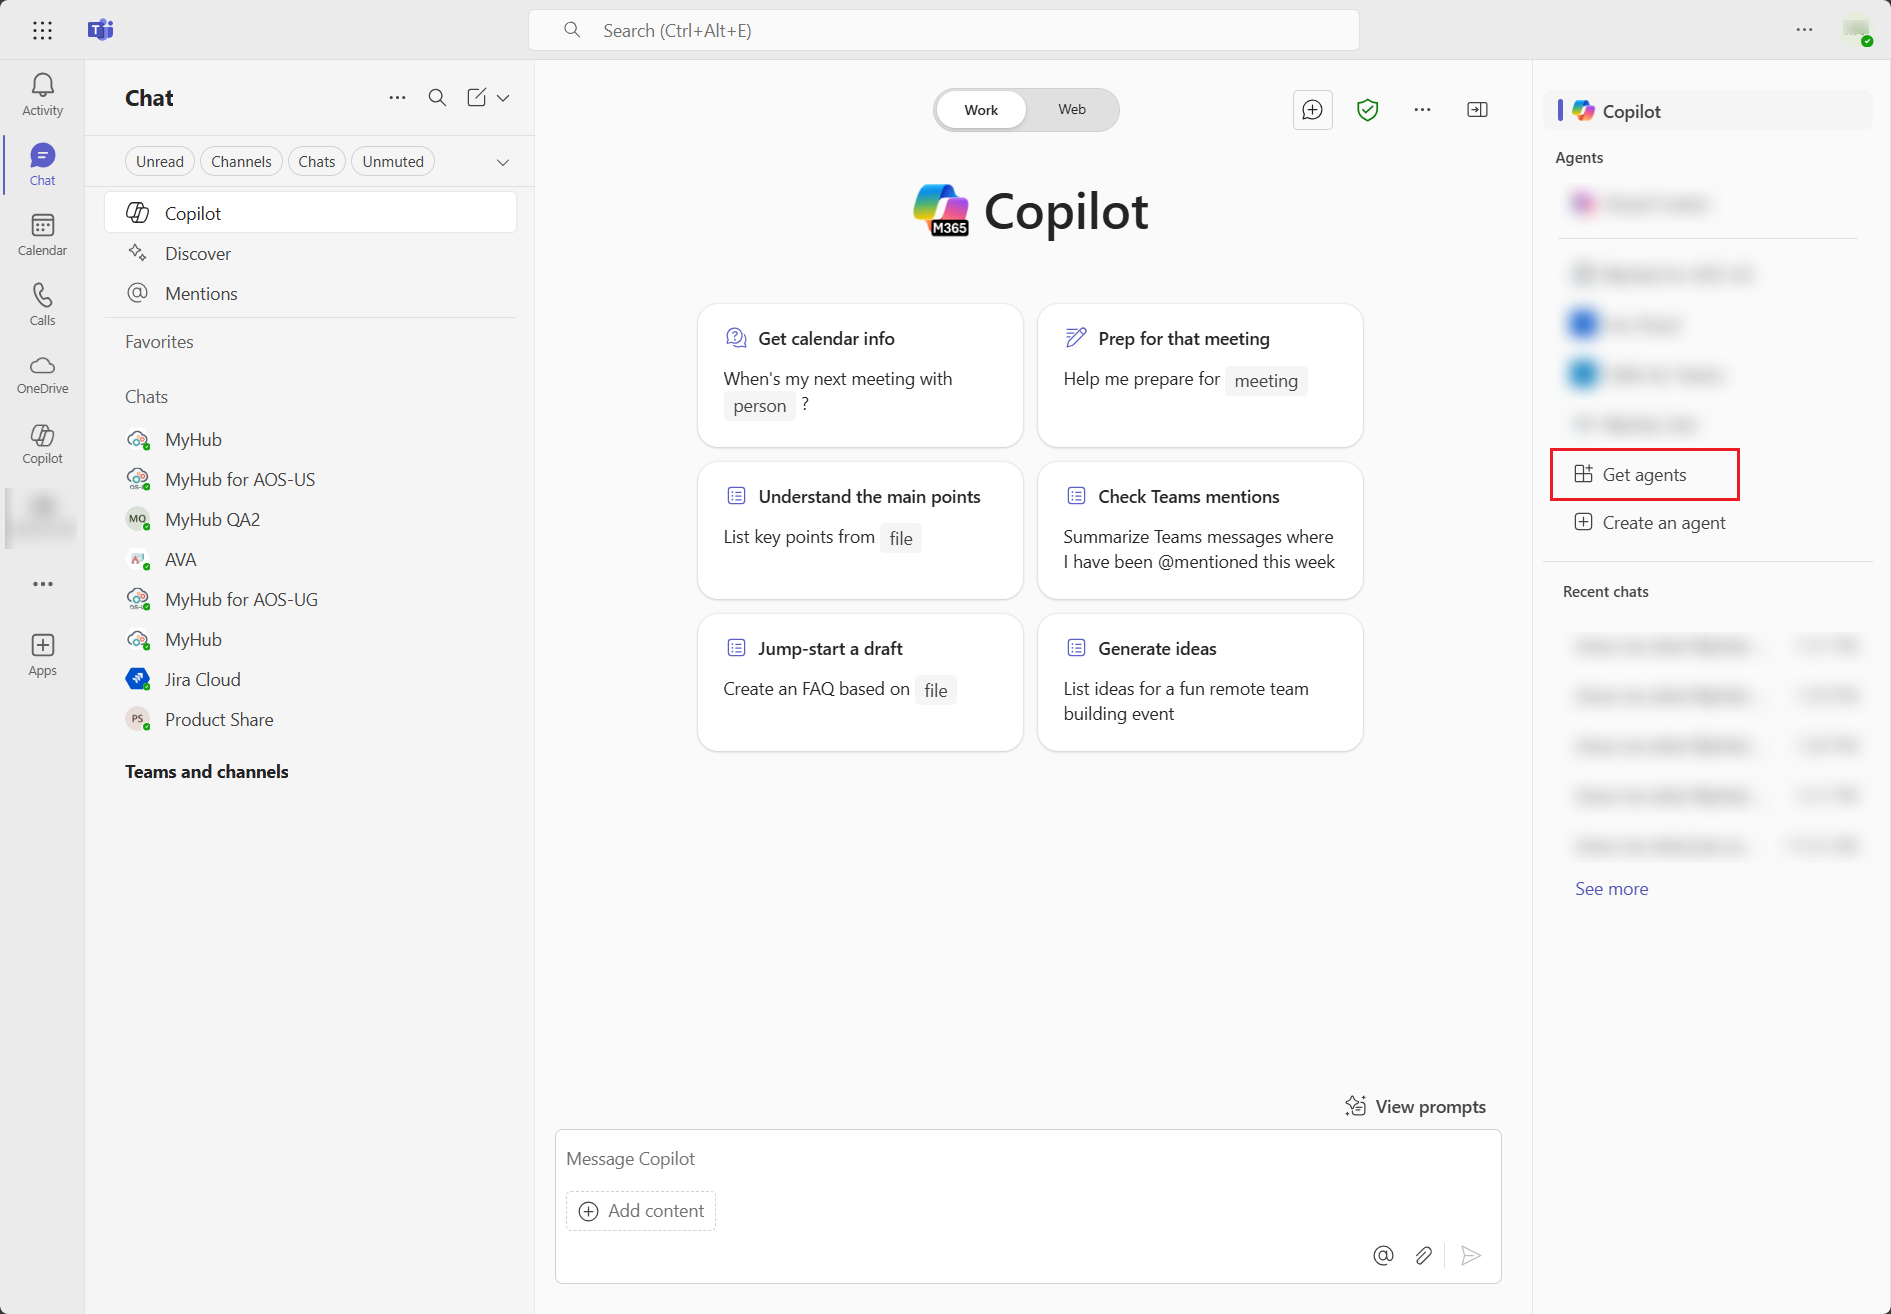This screenshot has height=1314, width=1891.
Task: Open OneDrive from the sidebar
Action: click(x=42, y=374)
